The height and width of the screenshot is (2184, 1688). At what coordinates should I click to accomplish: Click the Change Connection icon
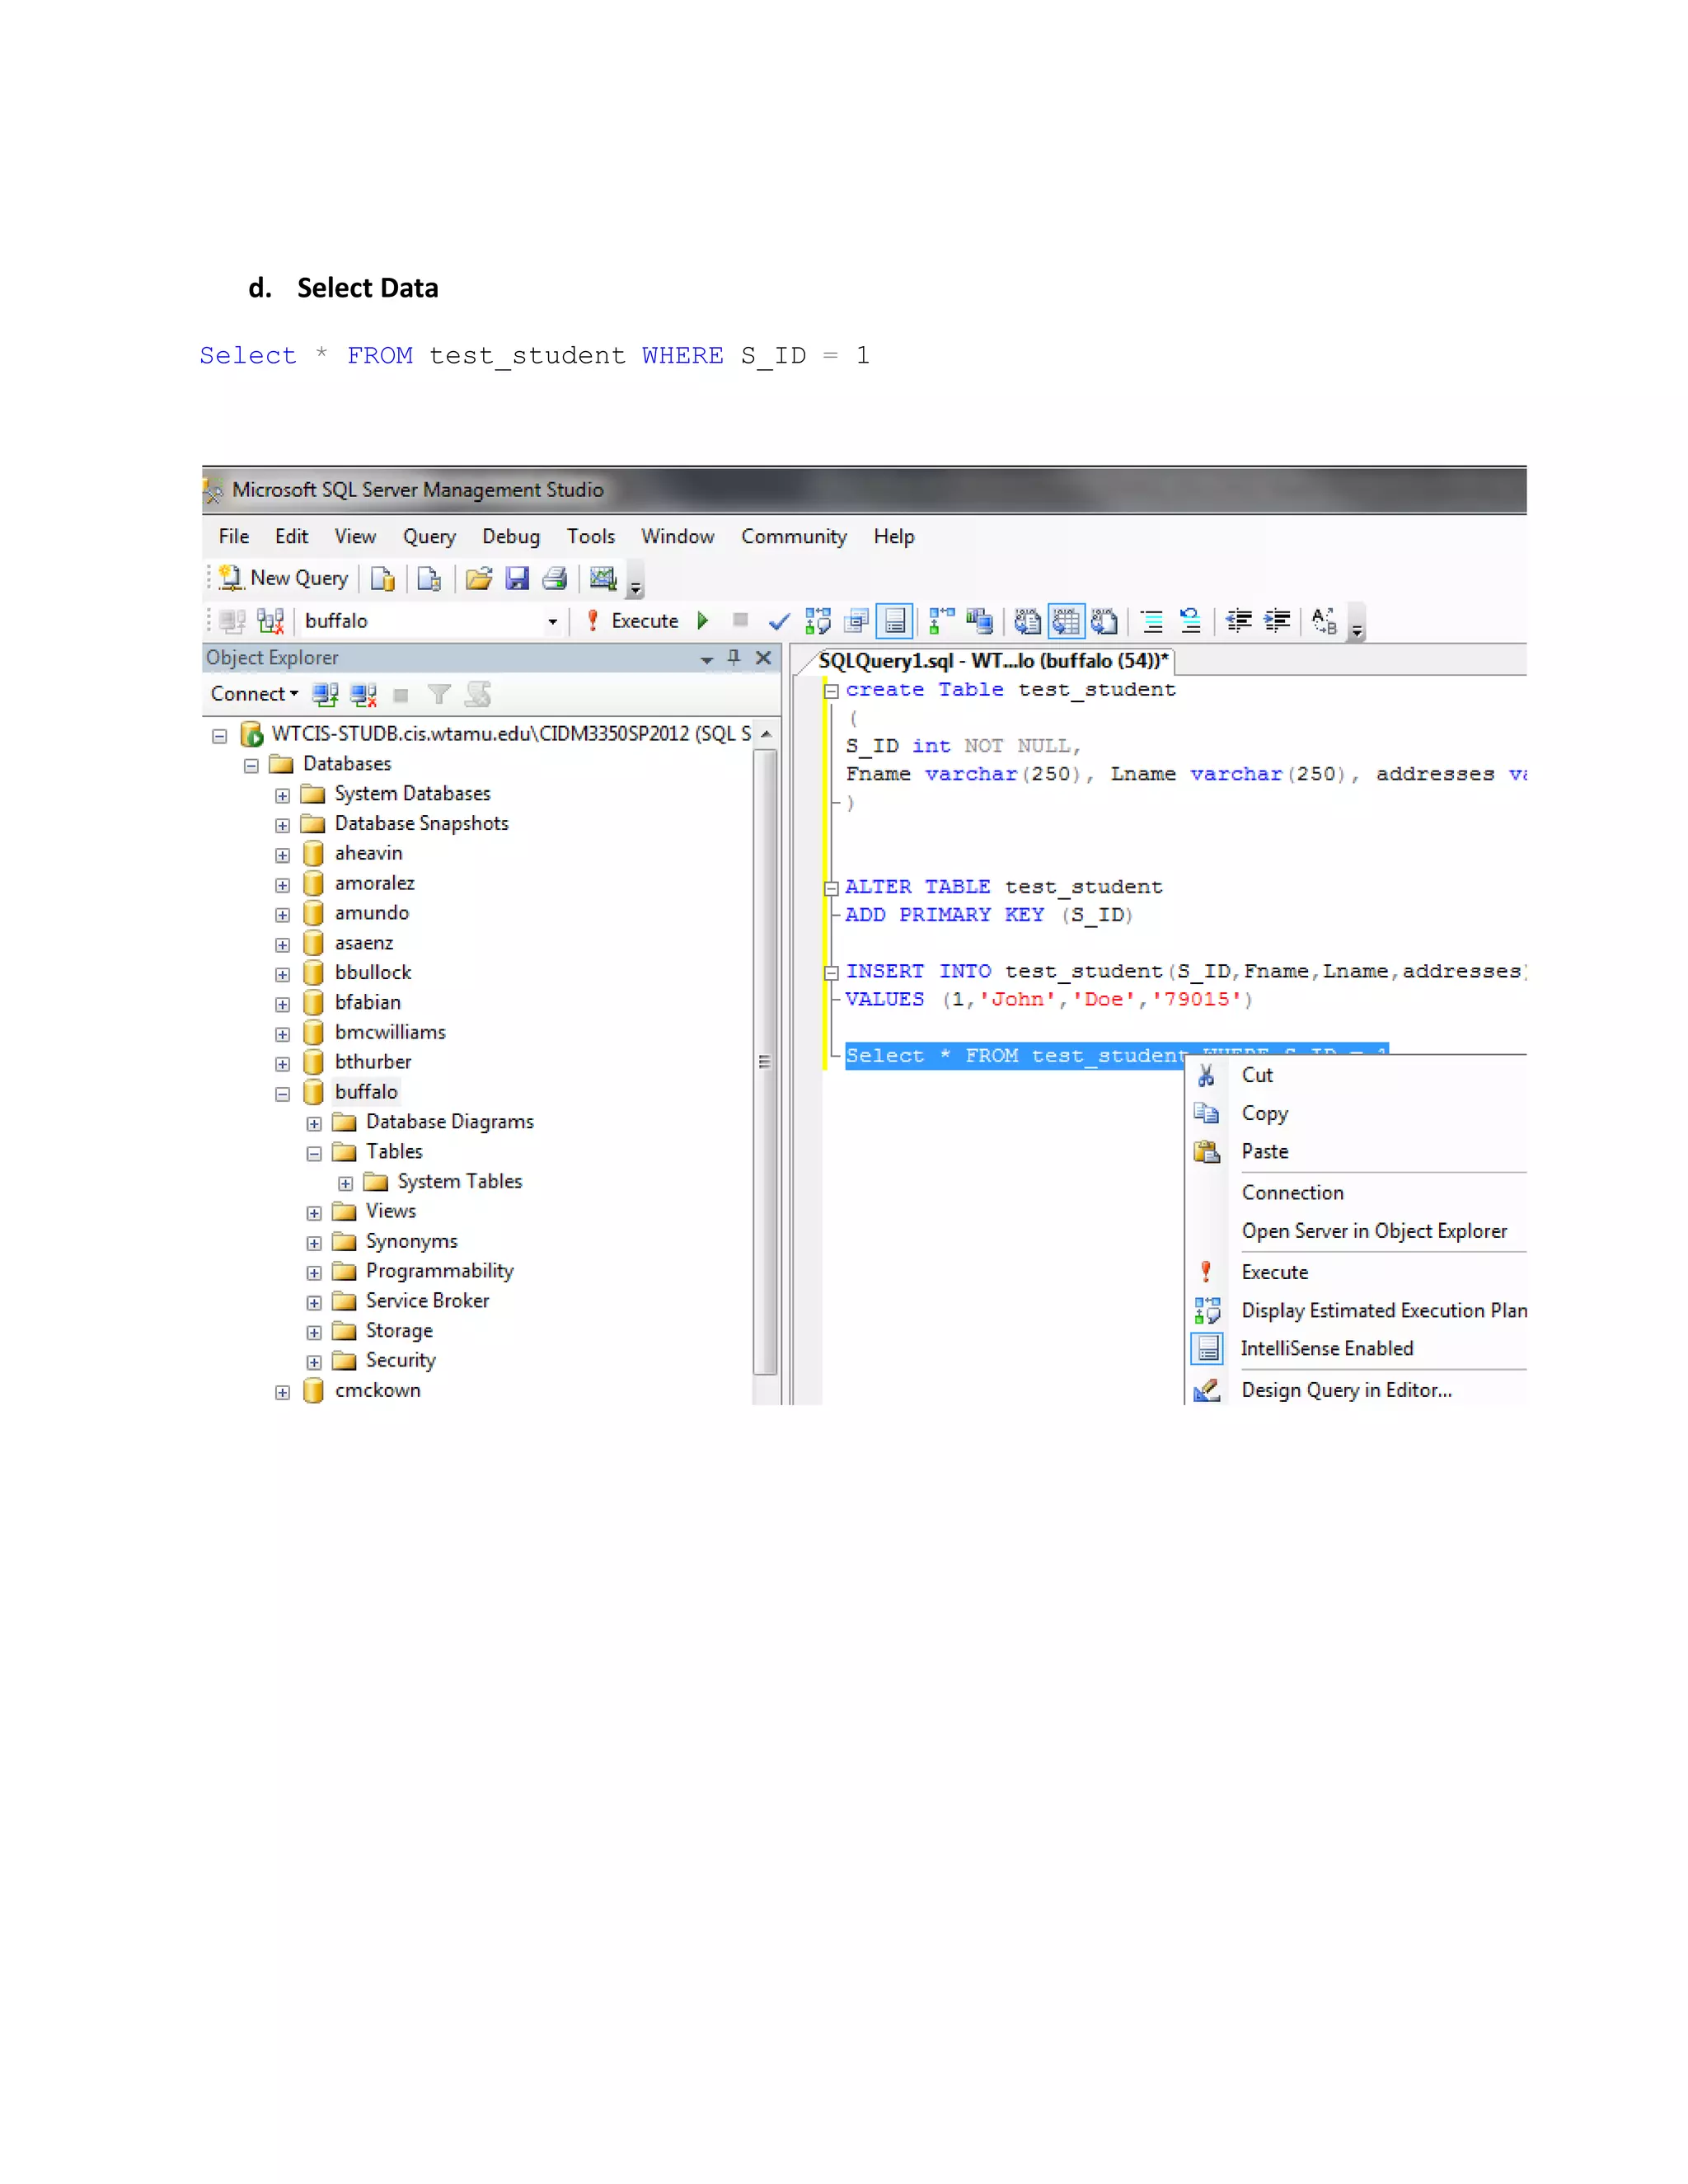tap(270, 621)
